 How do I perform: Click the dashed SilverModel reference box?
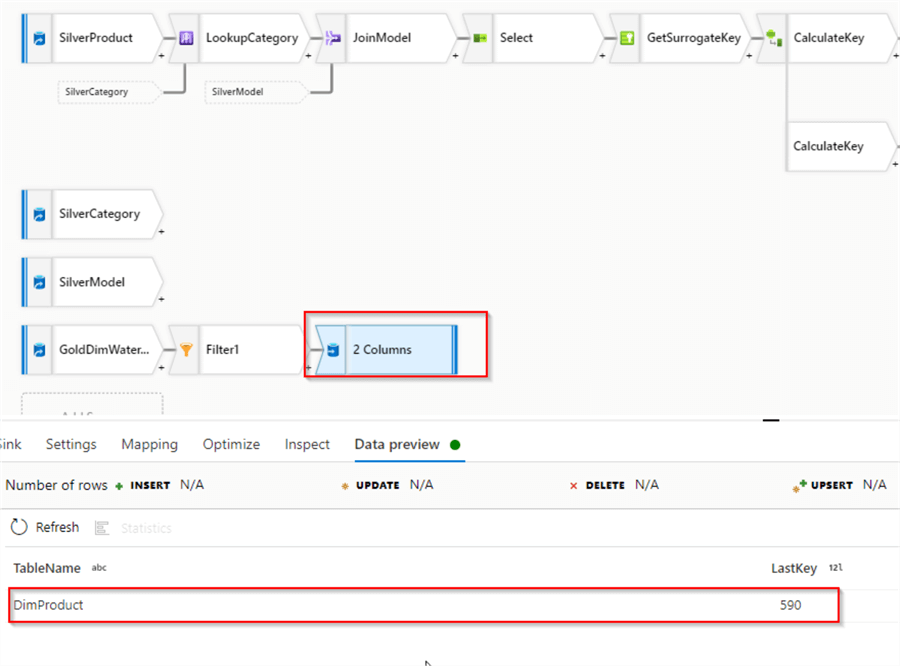click(x=256, y=92)
